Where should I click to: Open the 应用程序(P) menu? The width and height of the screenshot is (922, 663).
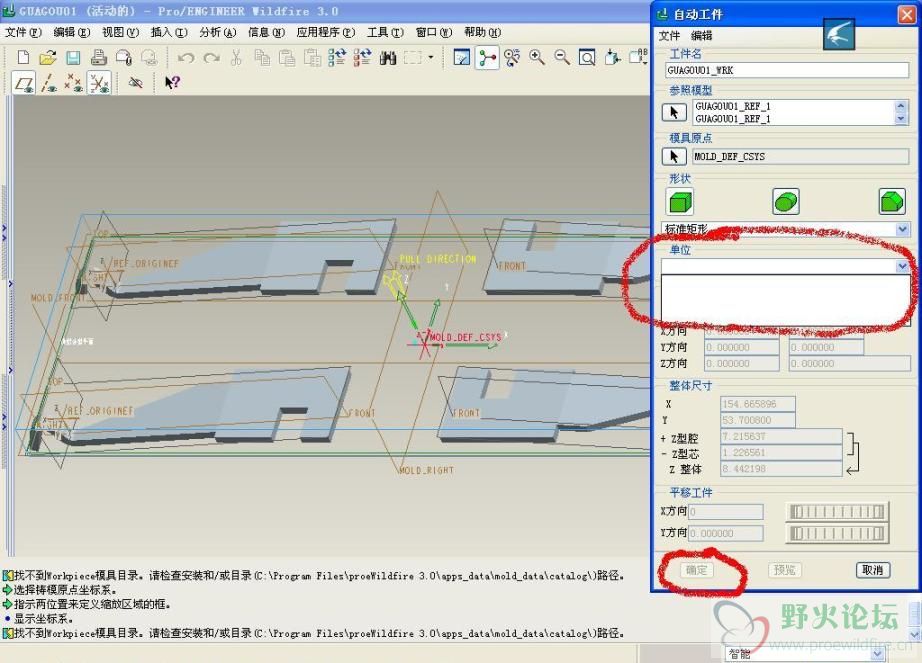click(326, 32)
